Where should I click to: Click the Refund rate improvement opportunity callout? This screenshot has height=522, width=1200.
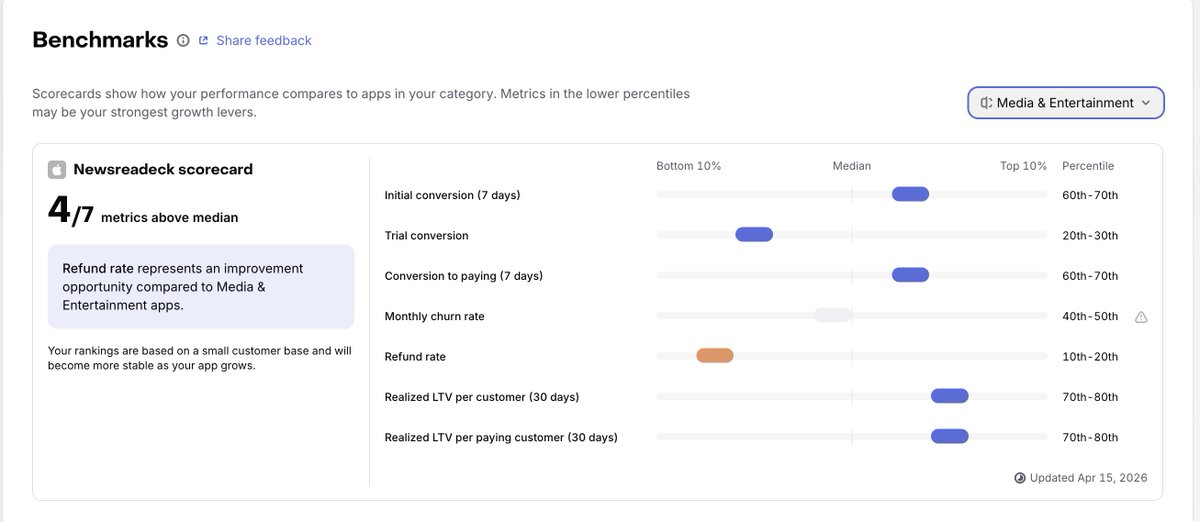tap(201, 287)
